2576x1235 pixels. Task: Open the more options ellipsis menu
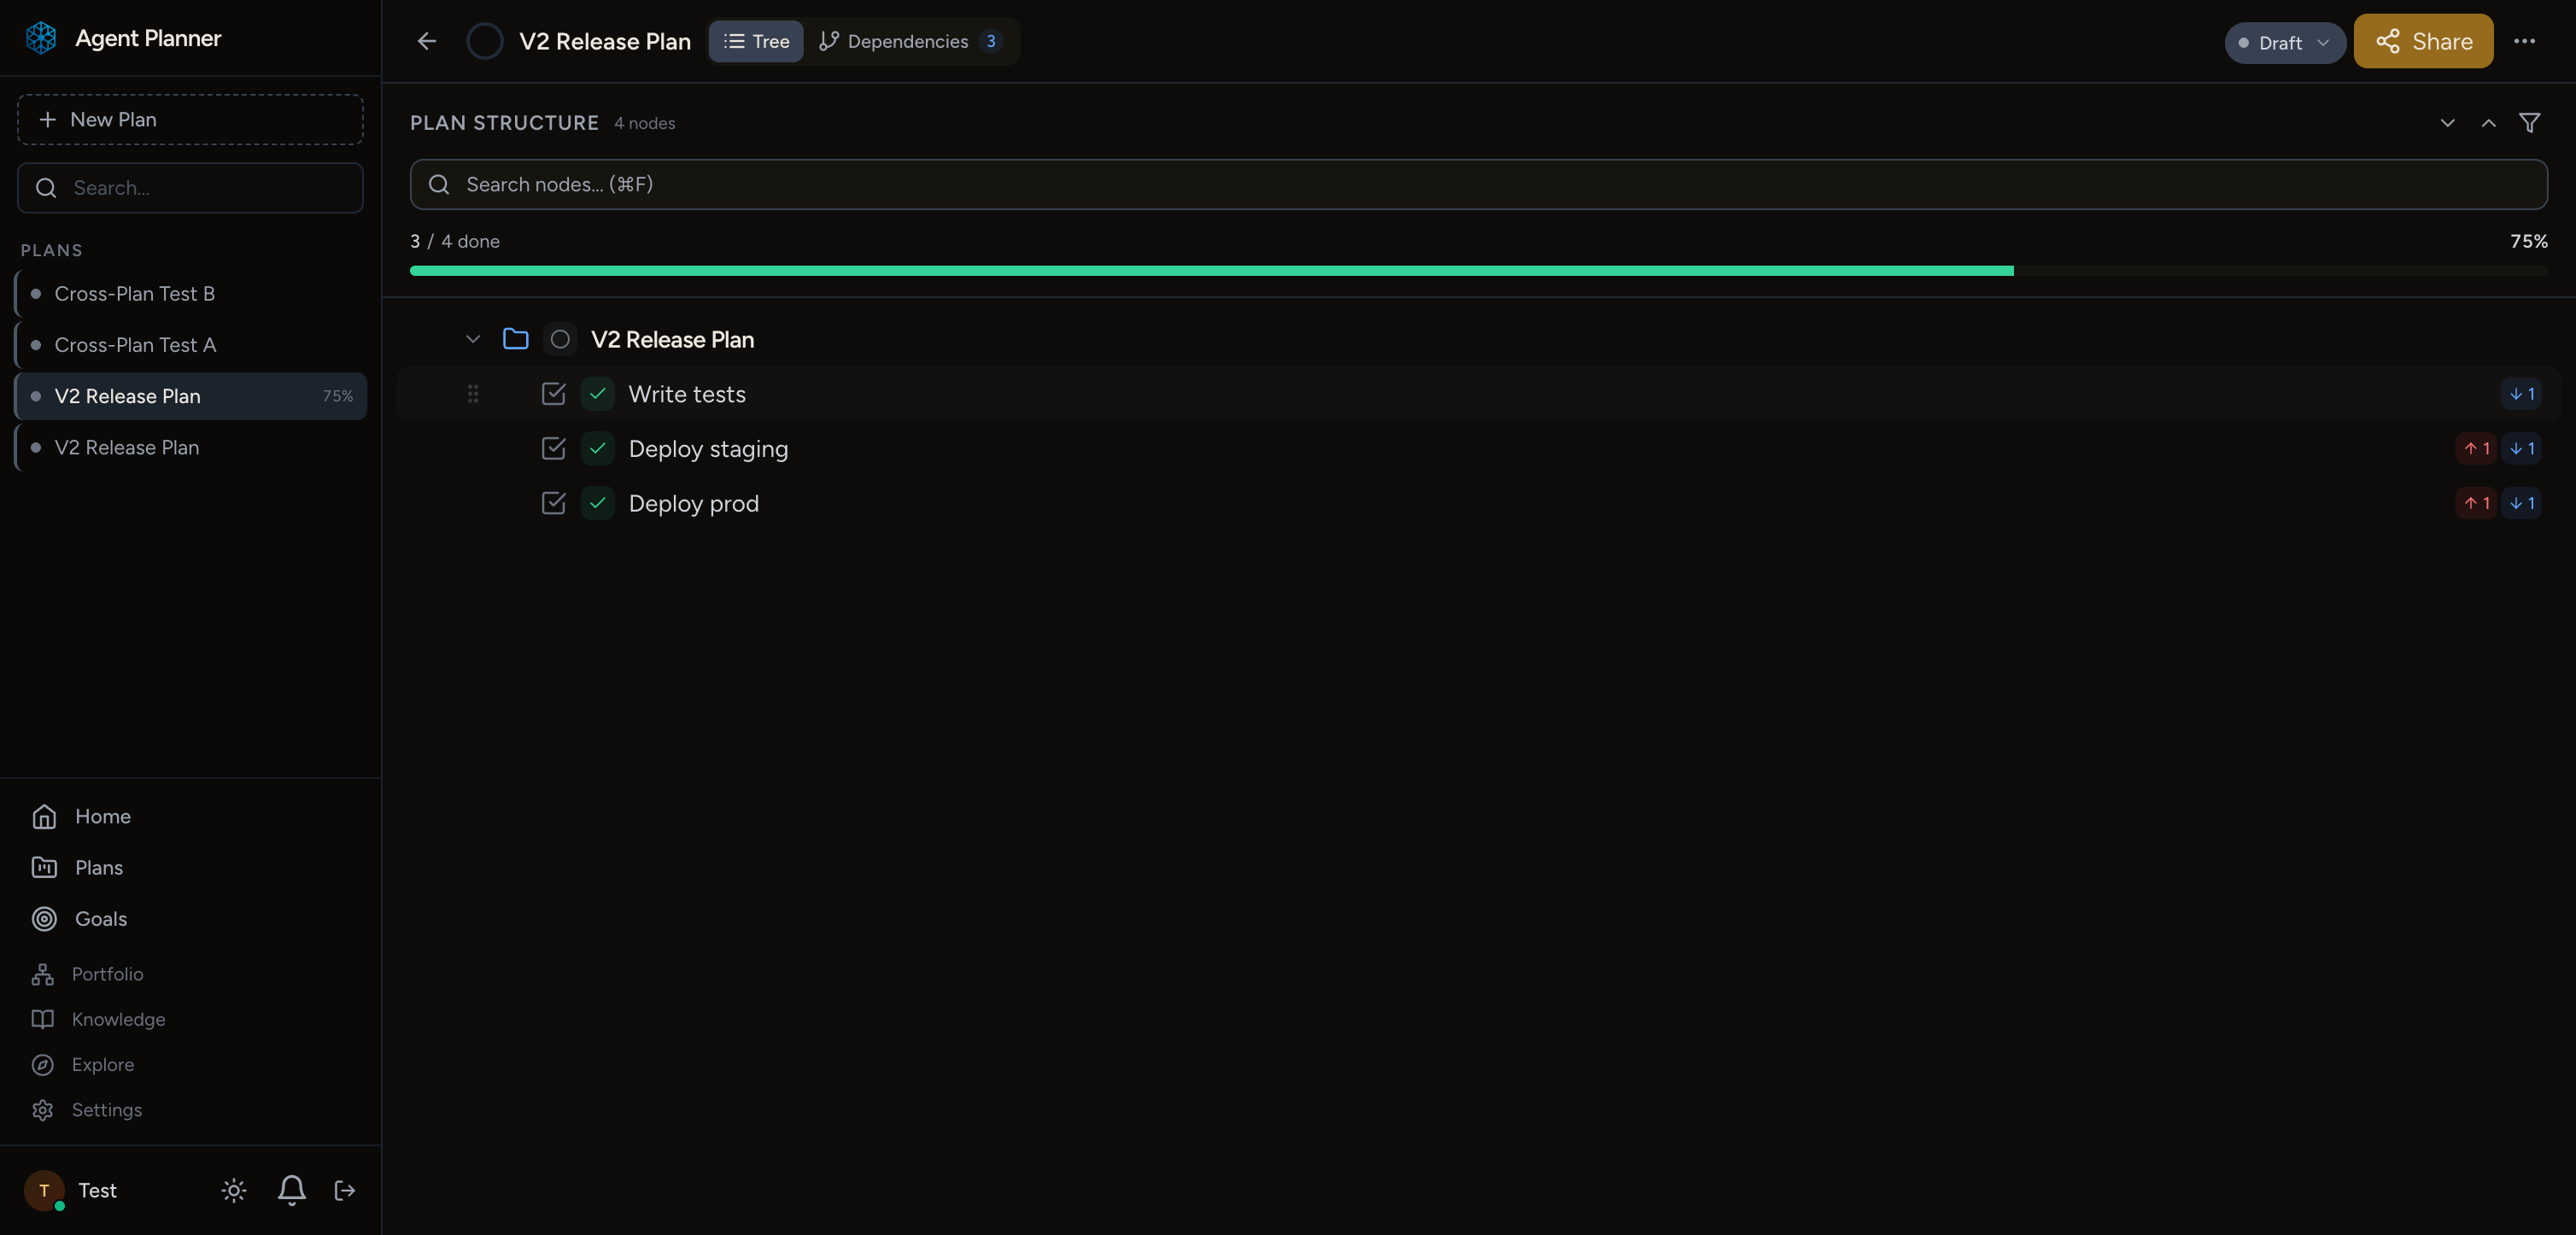(x=2524, y=41)
